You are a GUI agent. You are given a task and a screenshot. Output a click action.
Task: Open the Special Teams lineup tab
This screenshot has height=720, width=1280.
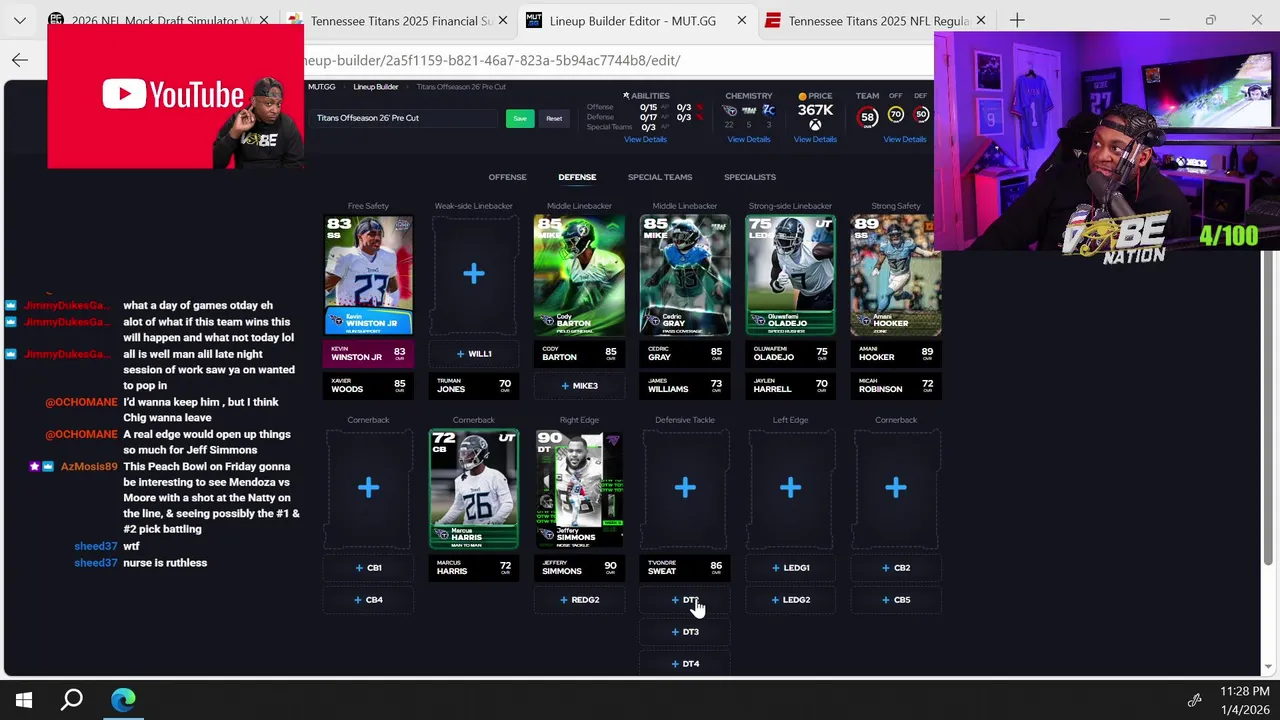click(x=660, y=177)
